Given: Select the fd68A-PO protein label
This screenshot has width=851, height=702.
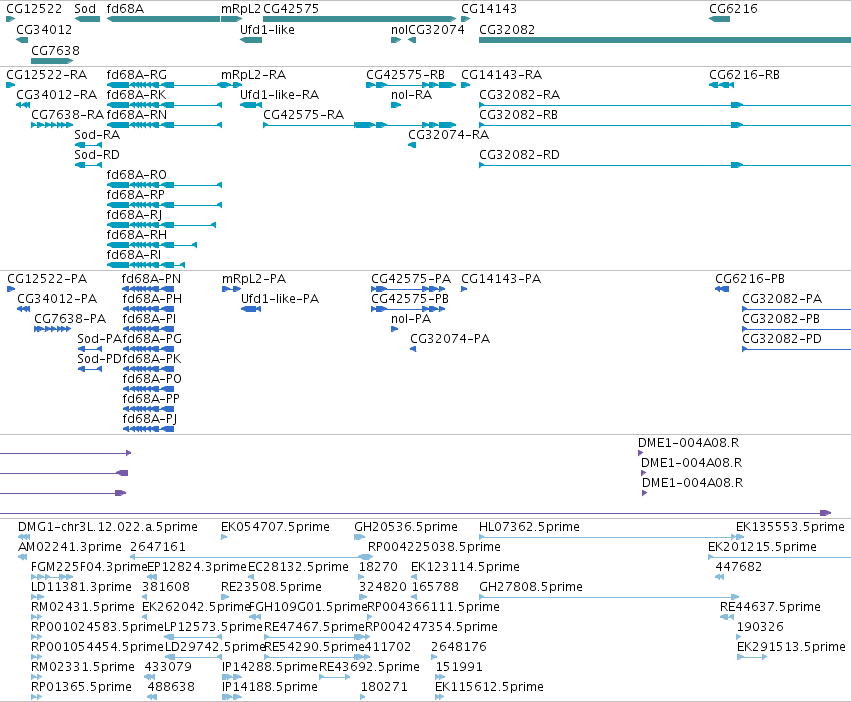Looking at the screenshot, I should (152, 378).
